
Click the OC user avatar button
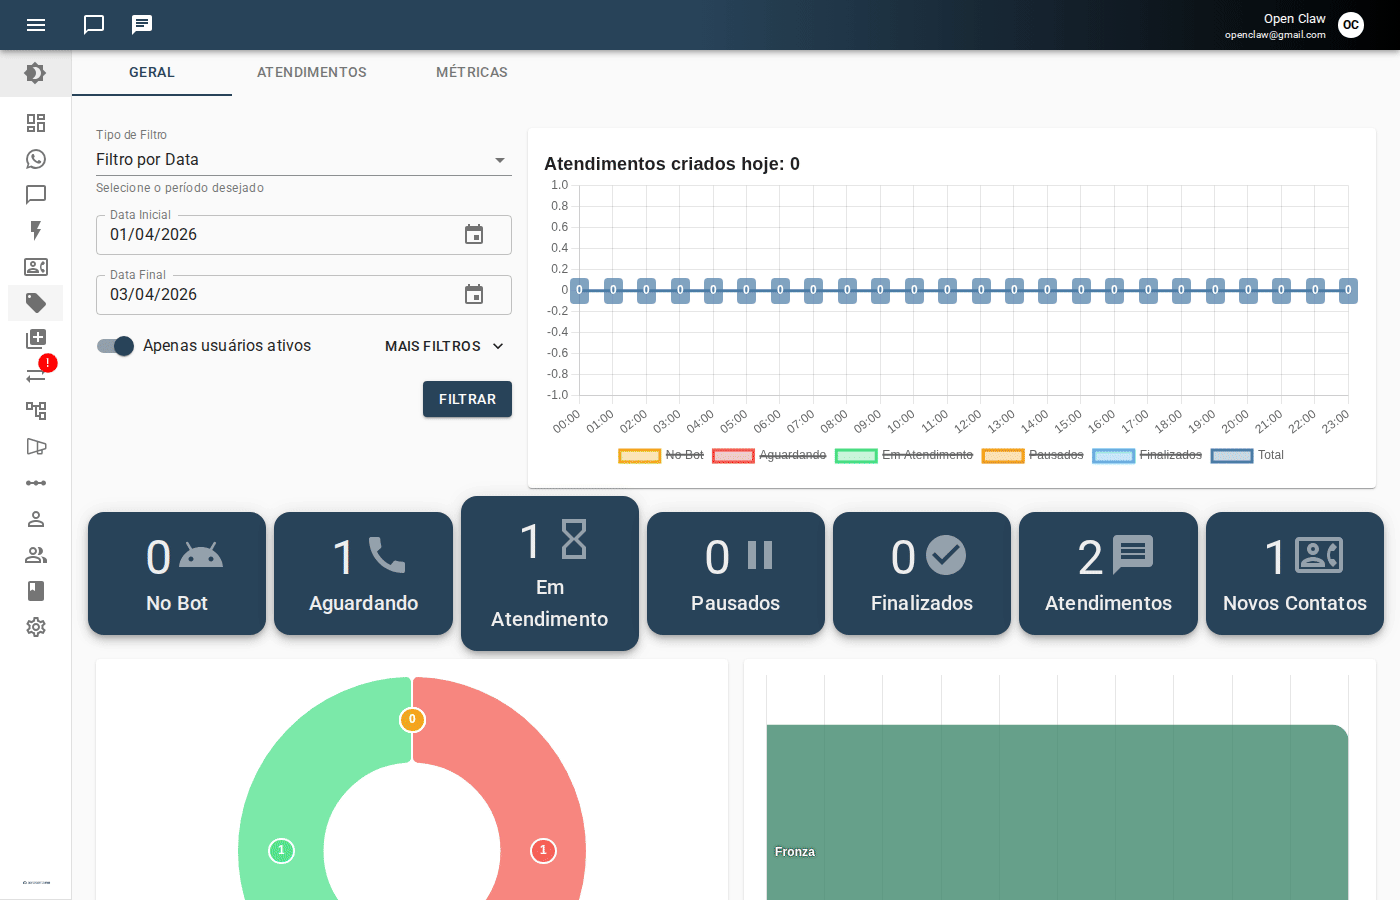[1351, 25]
